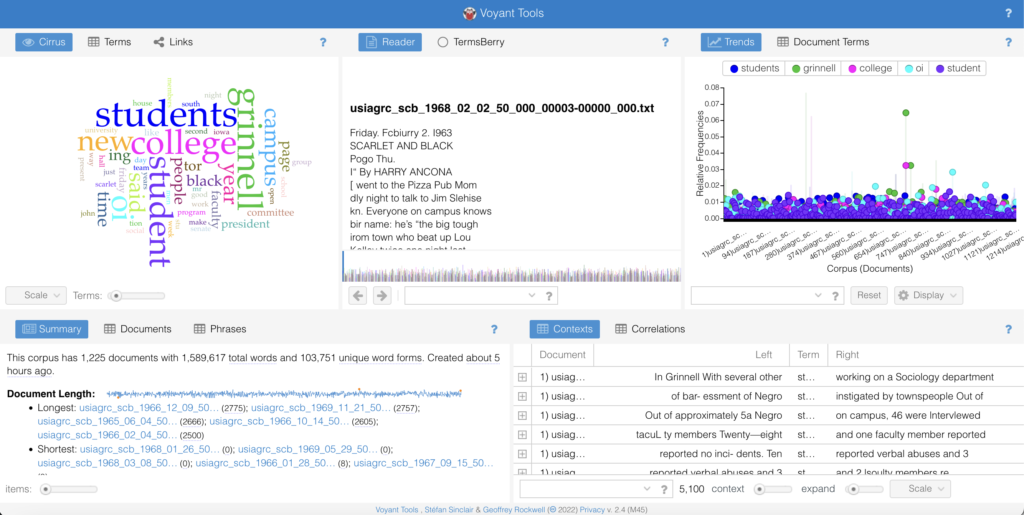The height and width of the screenshot is (515, 1024).
Task: Open document link usiagrc_scb_1969_05_29_50
Action: (308, 449)
